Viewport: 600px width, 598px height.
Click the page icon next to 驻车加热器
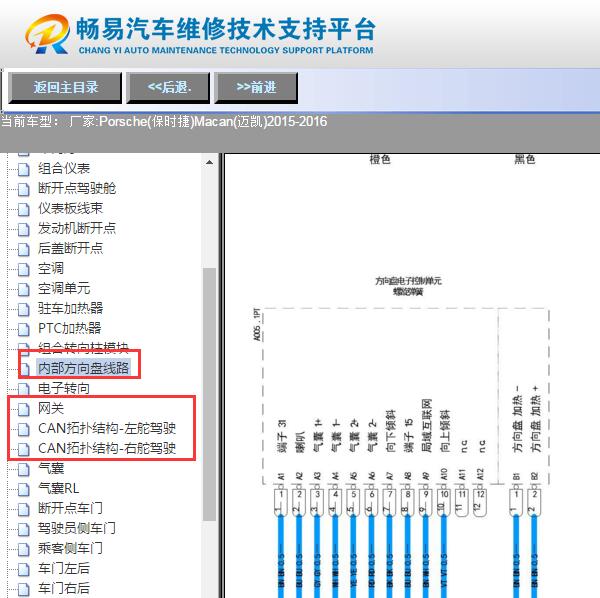24,309
